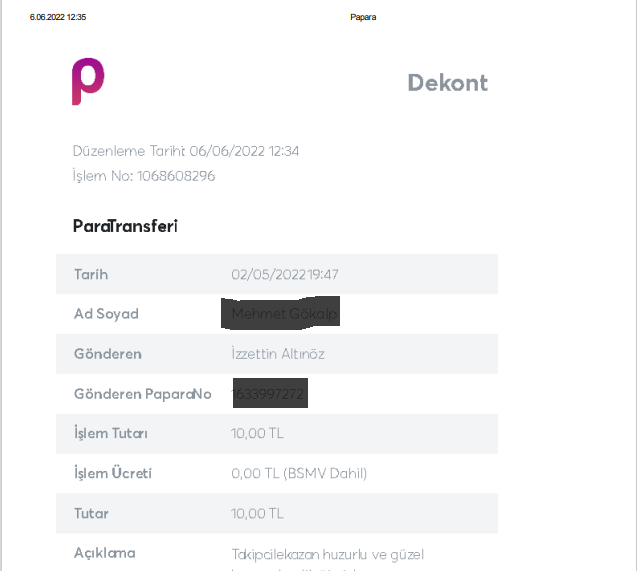Click the Tarih row label

pyautogui.click(x=91, y=275)
